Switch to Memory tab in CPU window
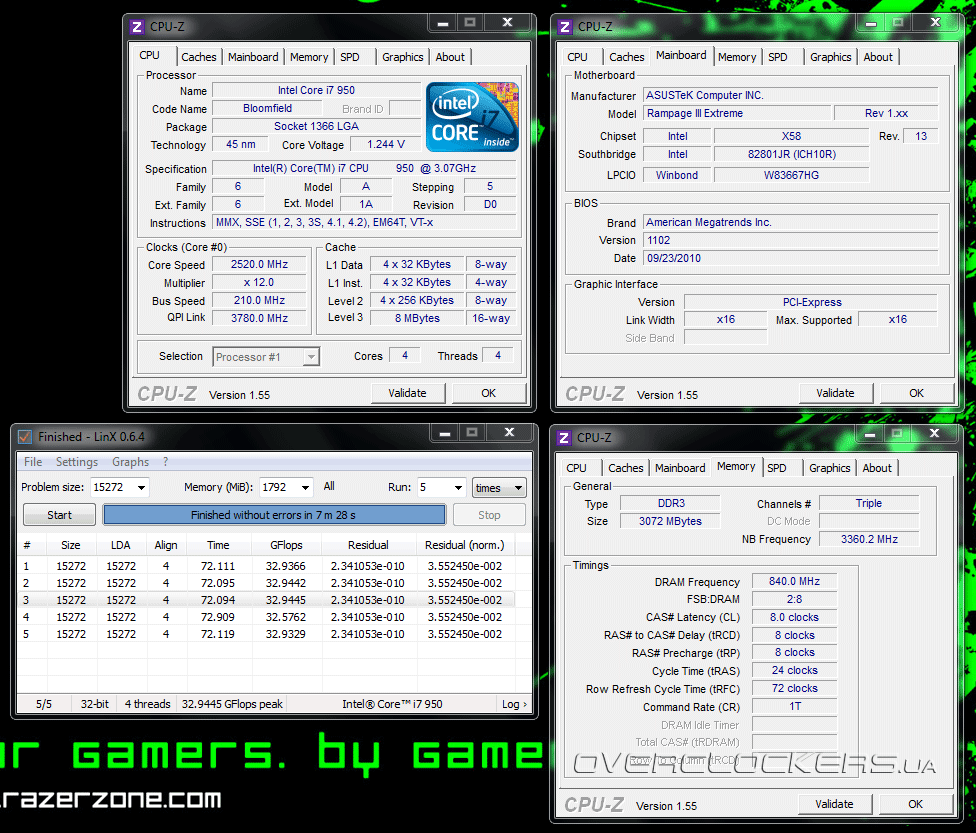This screenshot has height=833, width=976. pyautogui.click(x=309, y=57)
